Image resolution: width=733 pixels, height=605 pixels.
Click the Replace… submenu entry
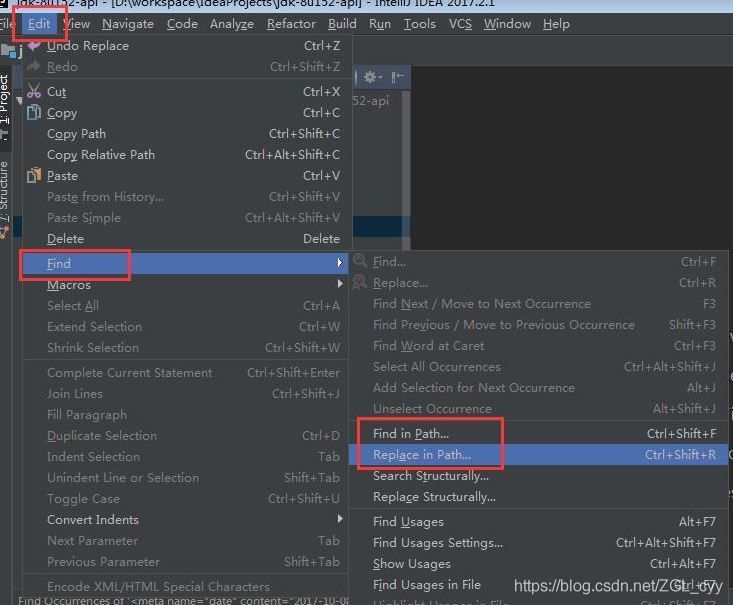[539, 283]
